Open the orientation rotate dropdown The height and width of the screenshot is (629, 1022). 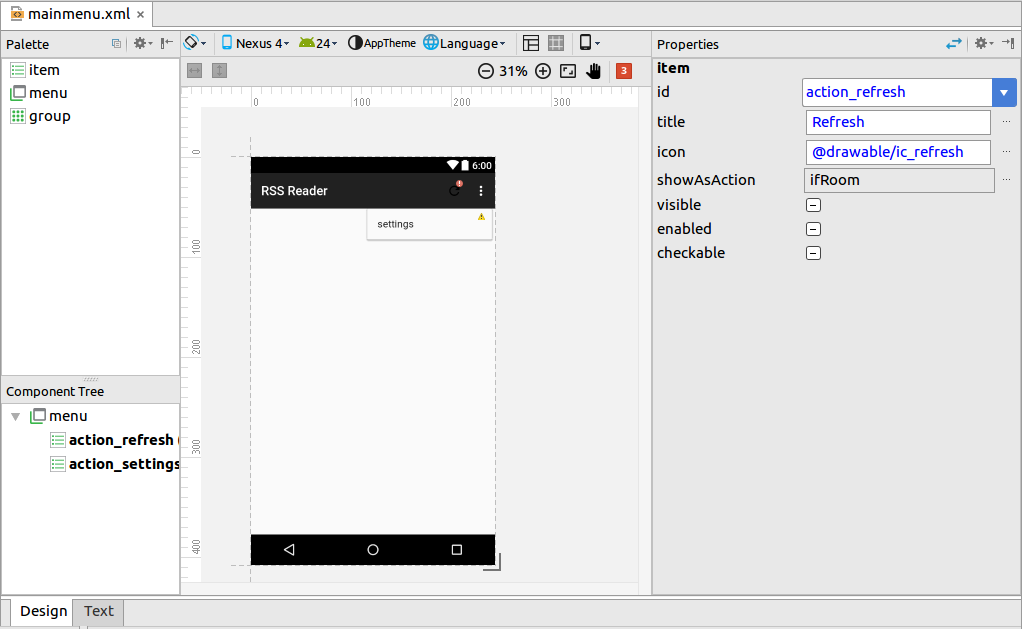(194, 43)
